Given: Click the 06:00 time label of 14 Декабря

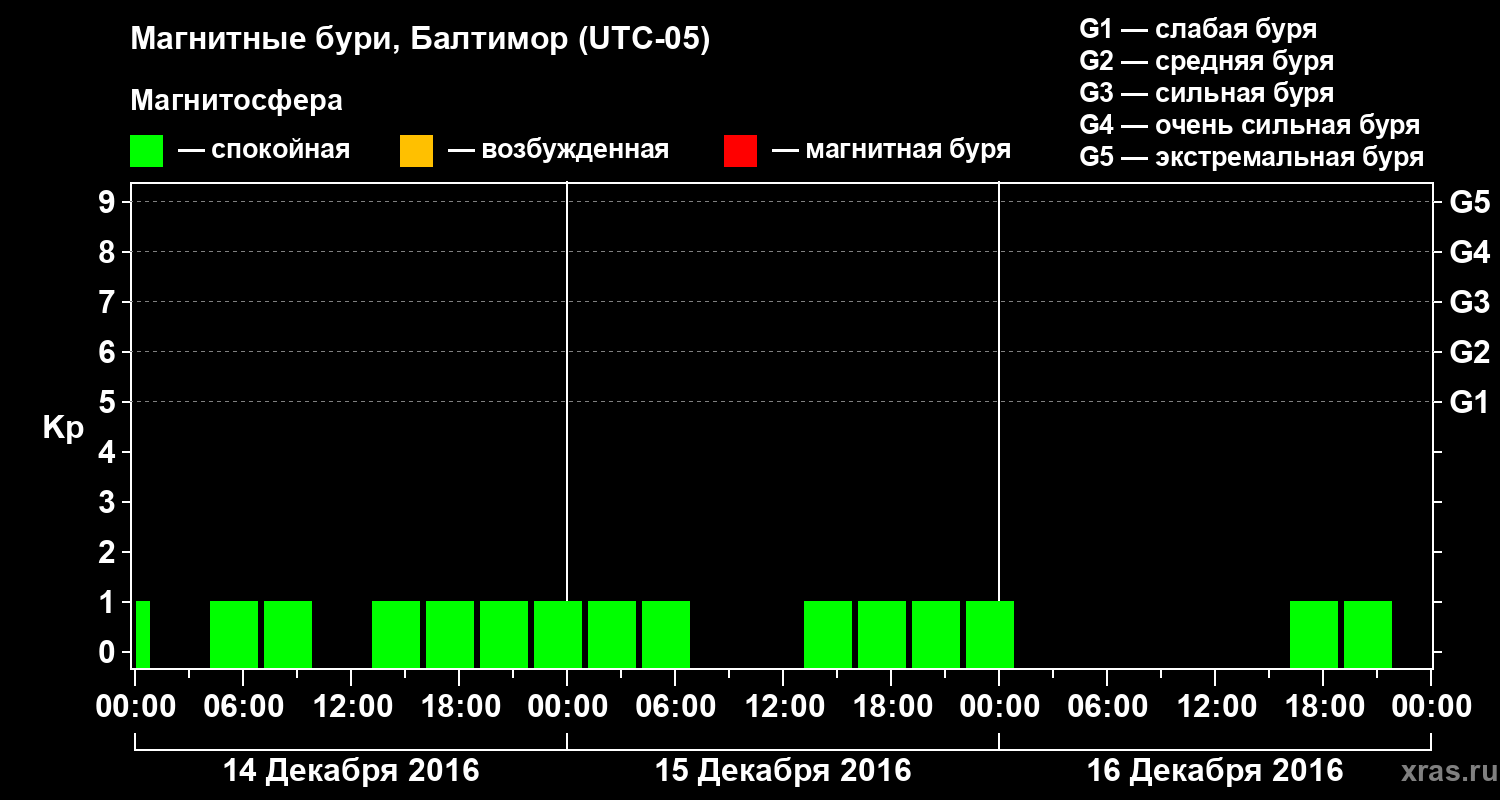Looking at the screenshot, I should coord(243,707).
